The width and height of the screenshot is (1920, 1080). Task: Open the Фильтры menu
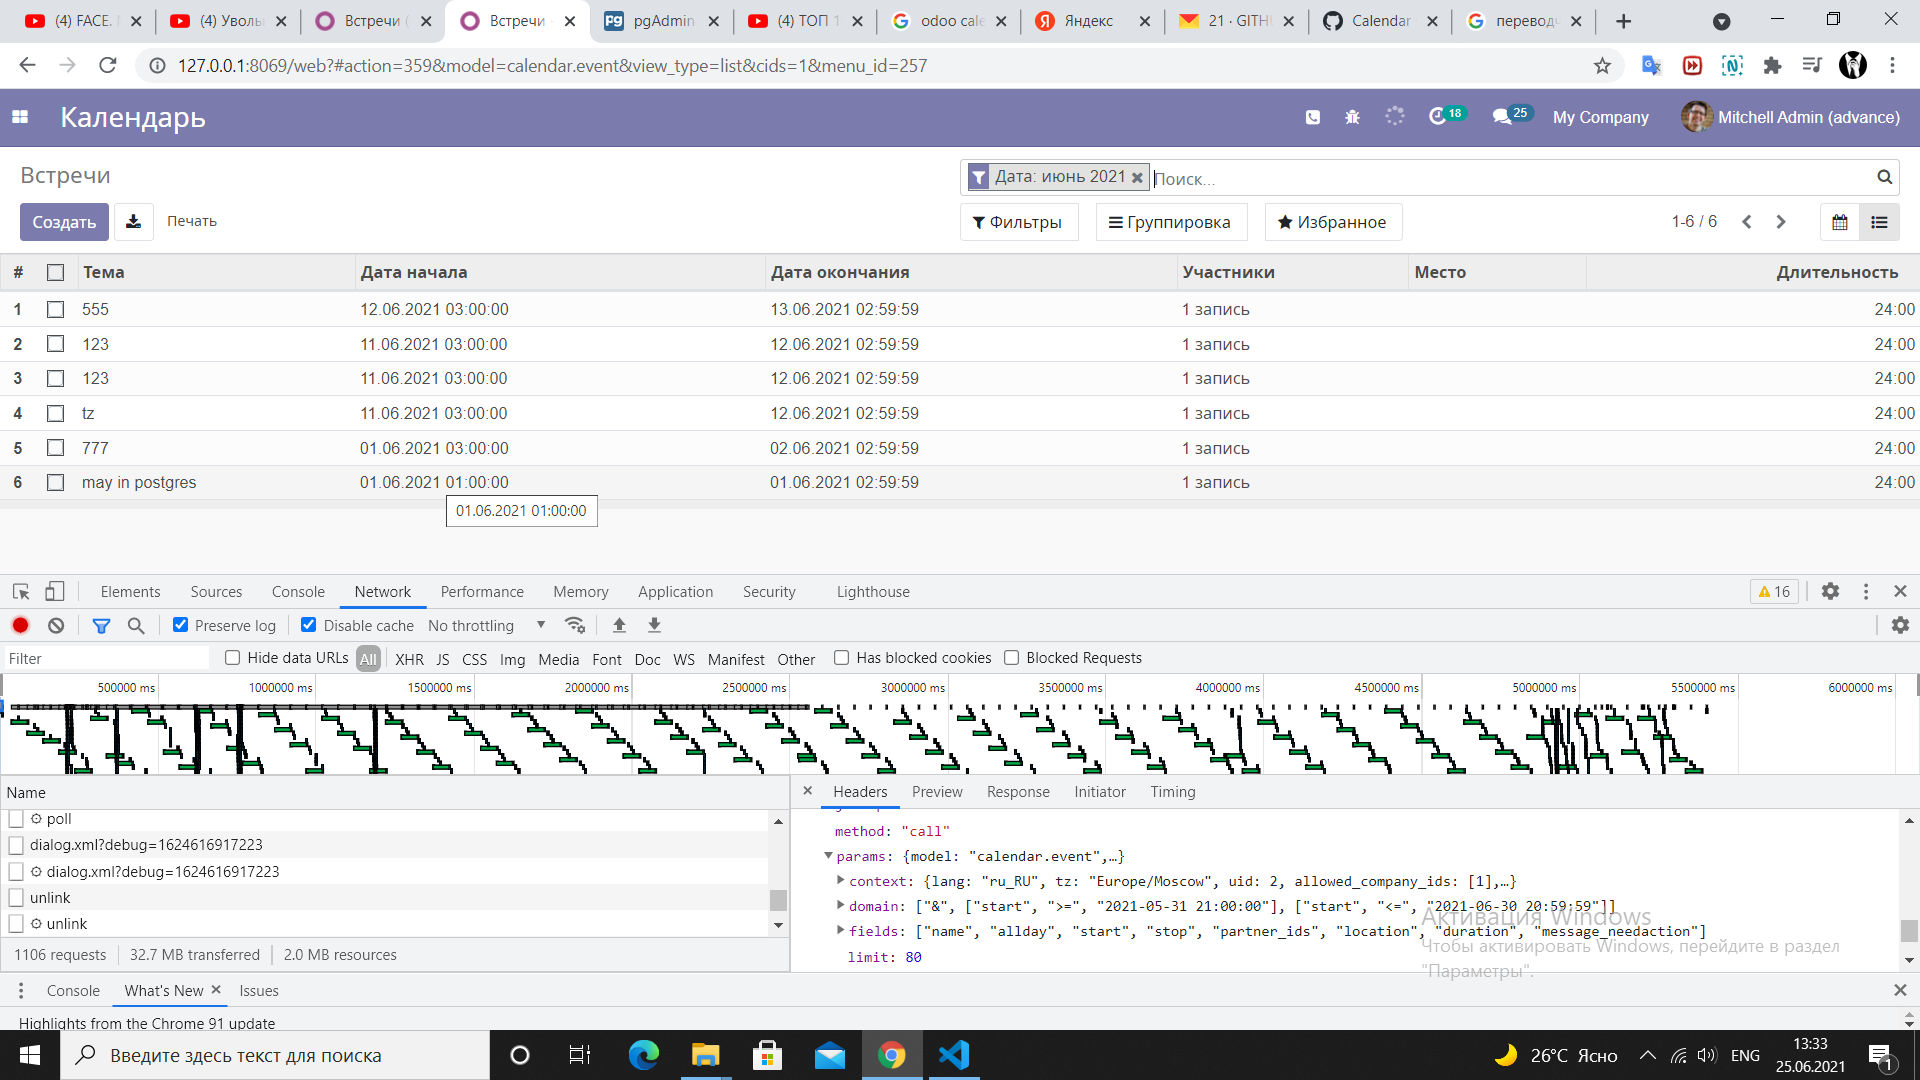coord(1019,221)
